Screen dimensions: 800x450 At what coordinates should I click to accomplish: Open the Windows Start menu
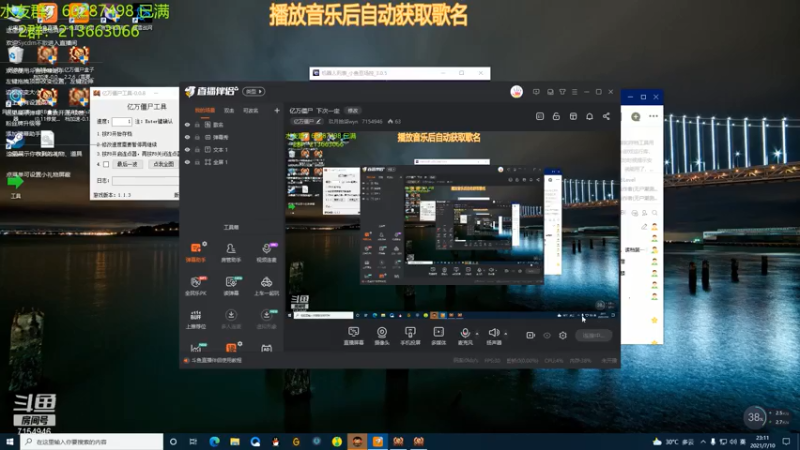pos(10,441)
